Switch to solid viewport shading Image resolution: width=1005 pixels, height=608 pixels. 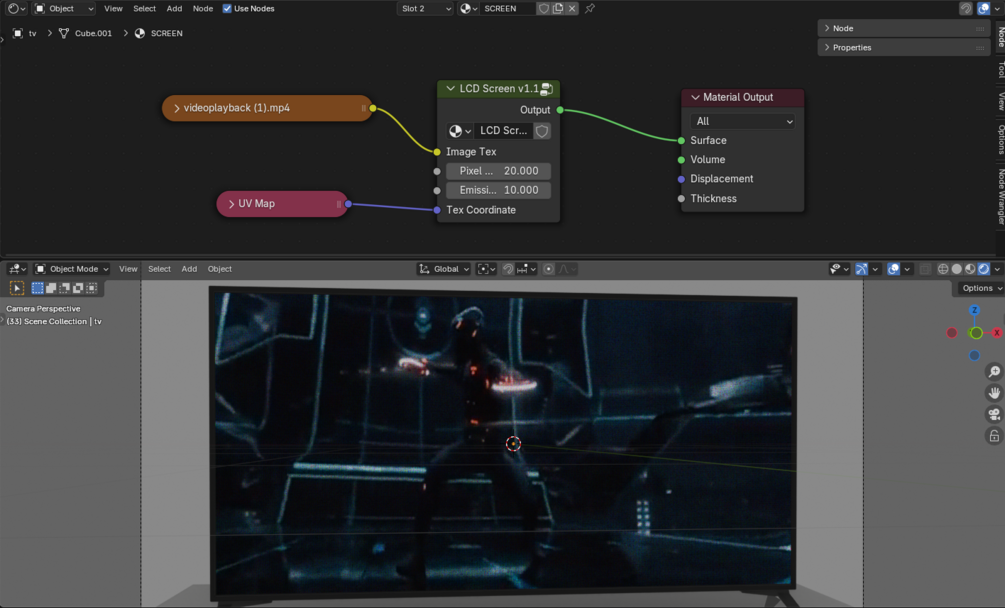pos(956,269)
